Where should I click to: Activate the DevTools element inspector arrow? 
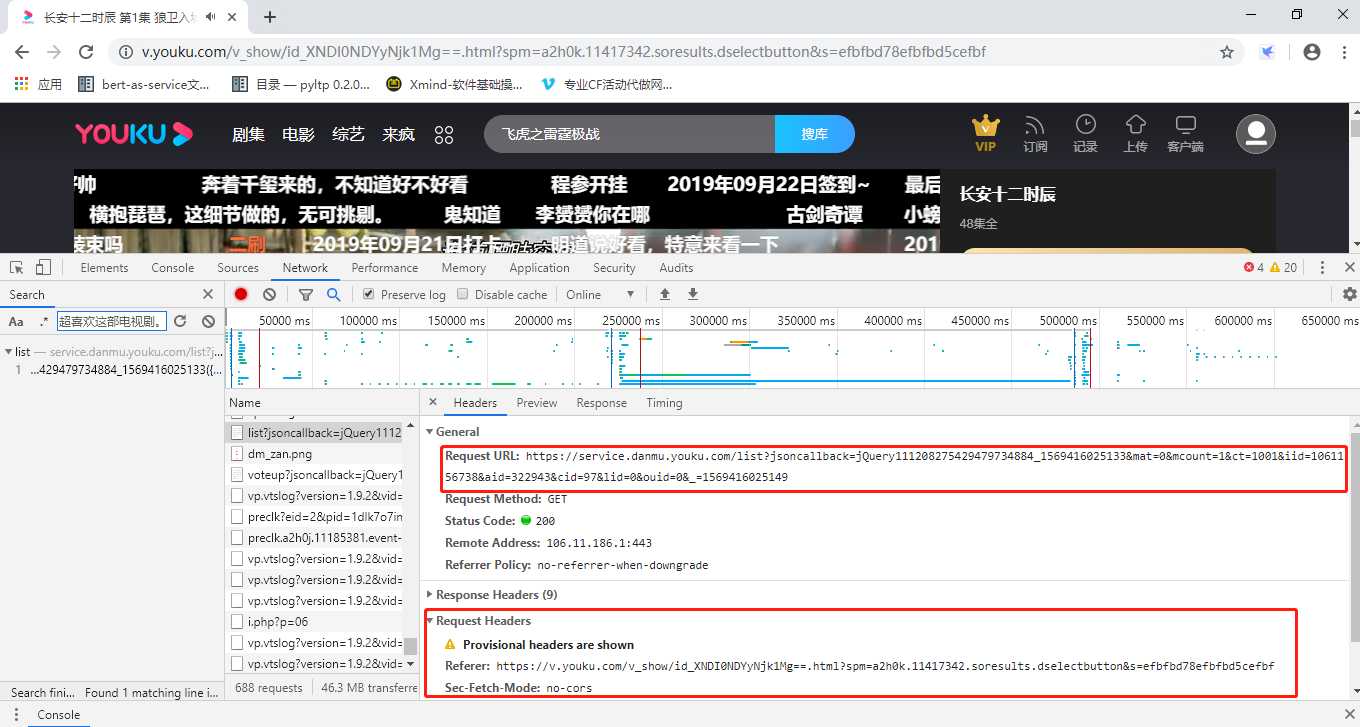pyautogui.click(x=16, y=267)
